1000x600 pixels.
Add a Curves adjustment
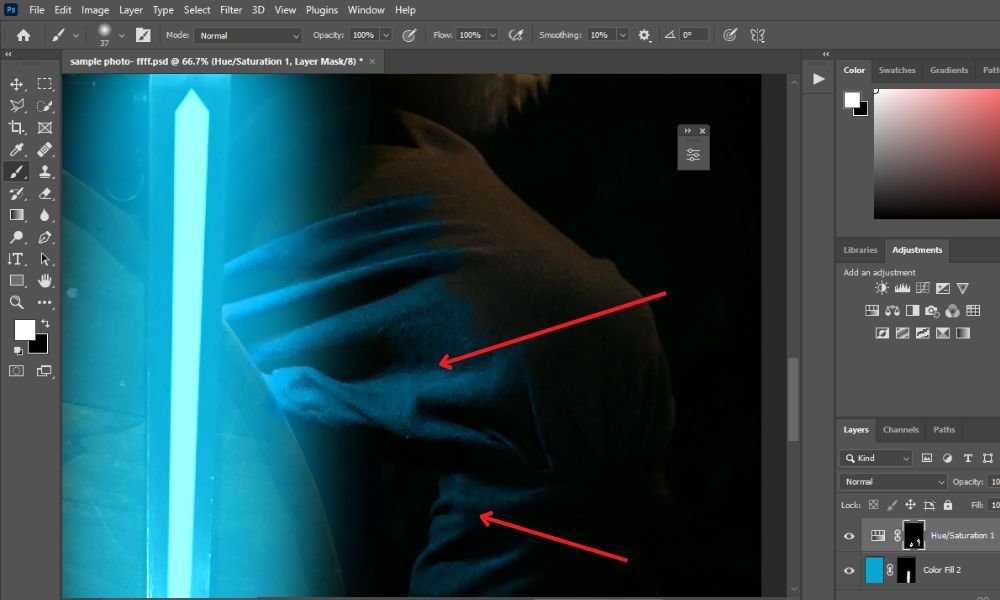coord(922,288)
